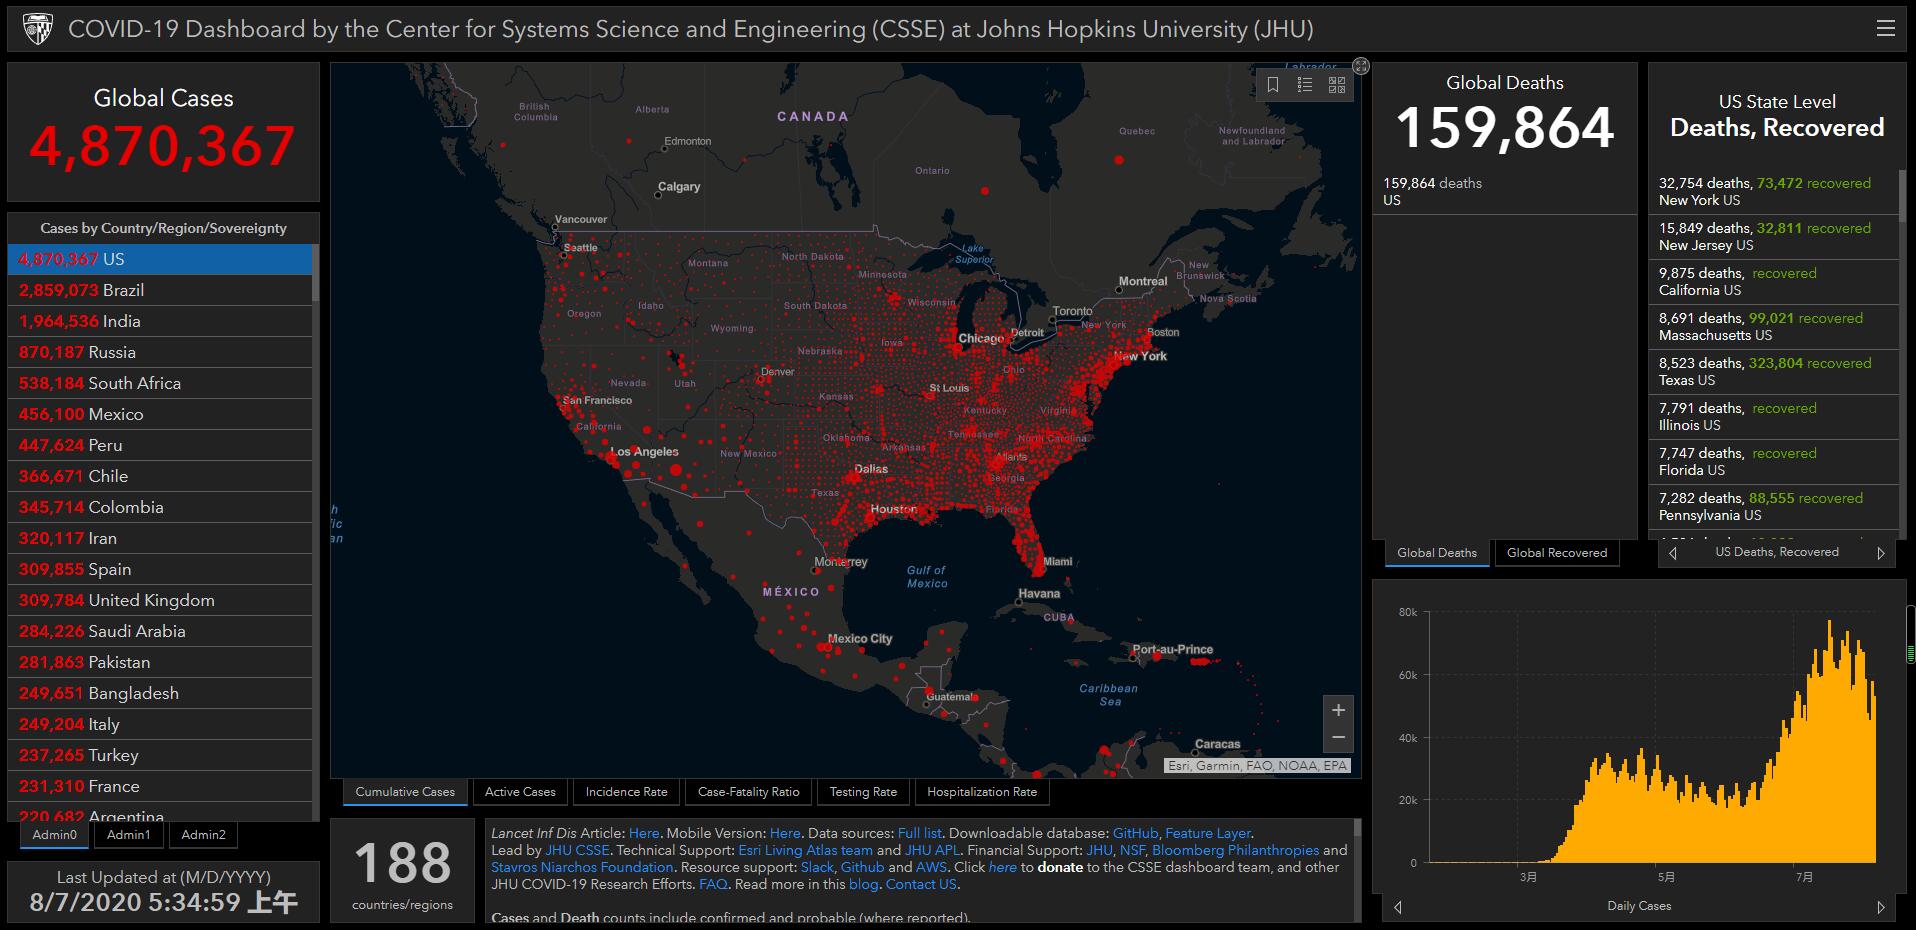Visit the JHU CSSE link

pos(577,850)
